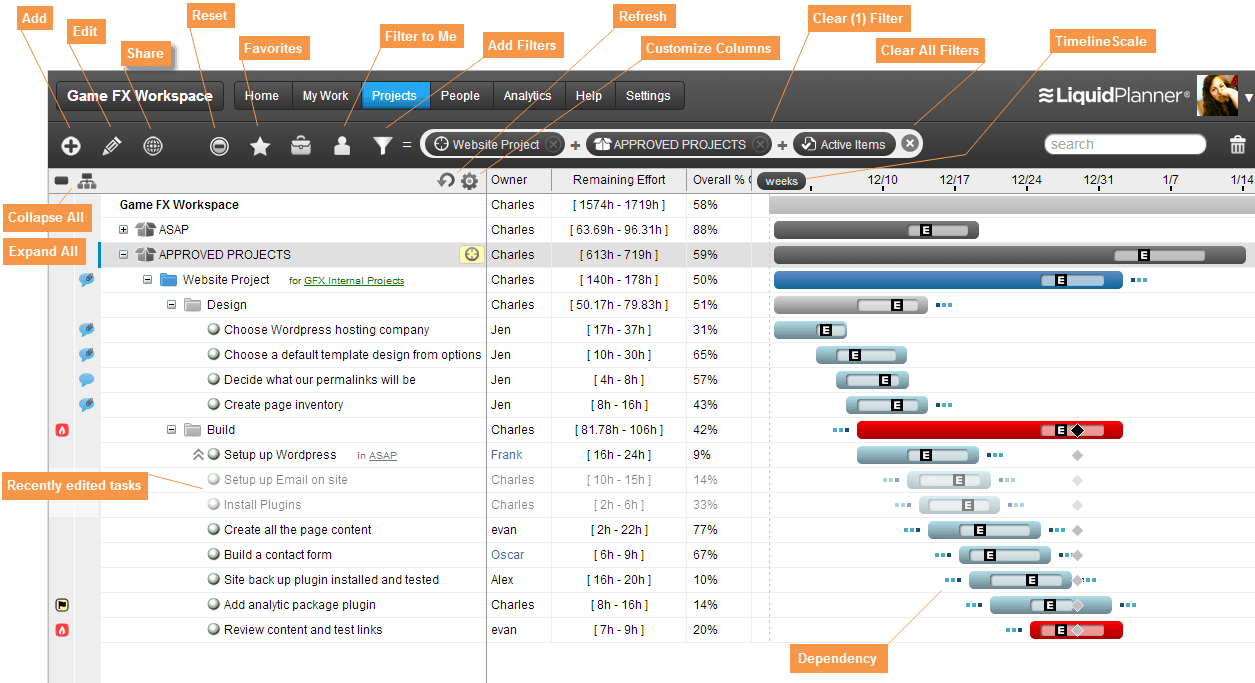Open the Analytics tab
Viewport: 1255px width, 683px height.
[x=527, y=96]
